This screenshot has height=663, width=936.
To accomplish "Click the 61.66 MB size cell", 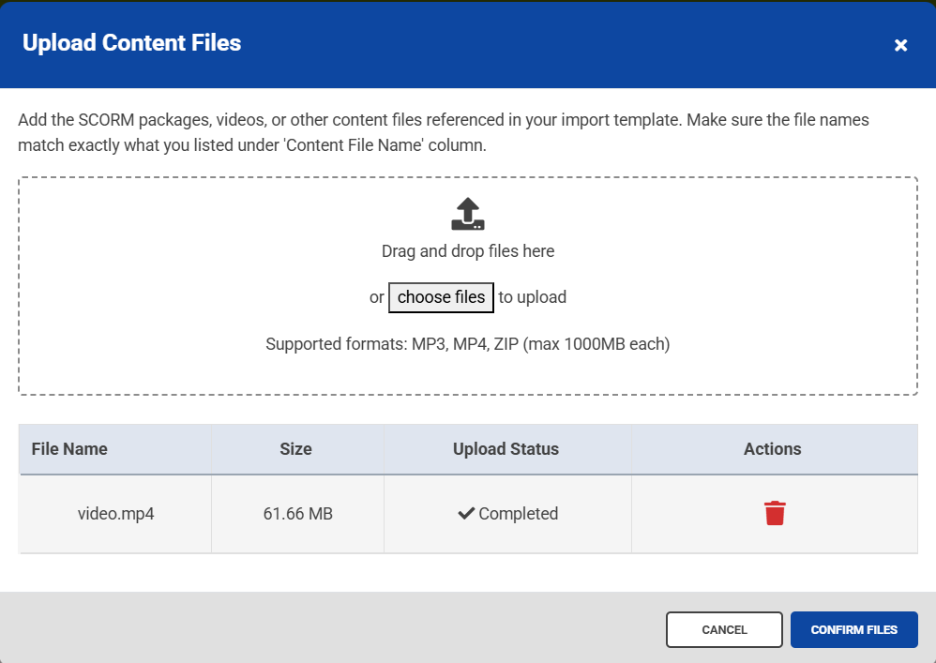I will tap(298, 514).
